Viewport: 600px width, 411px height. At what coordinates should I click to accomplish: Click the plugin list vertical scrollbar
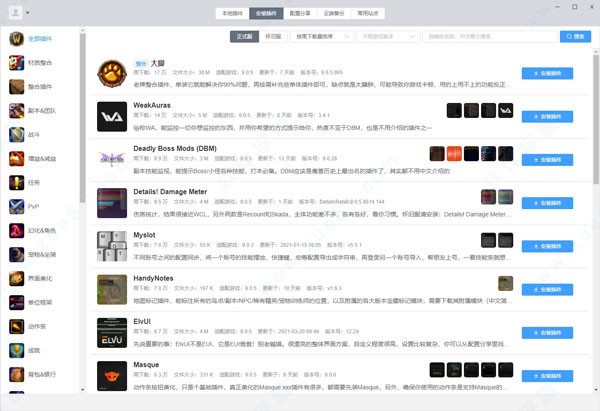coord(596,119)
